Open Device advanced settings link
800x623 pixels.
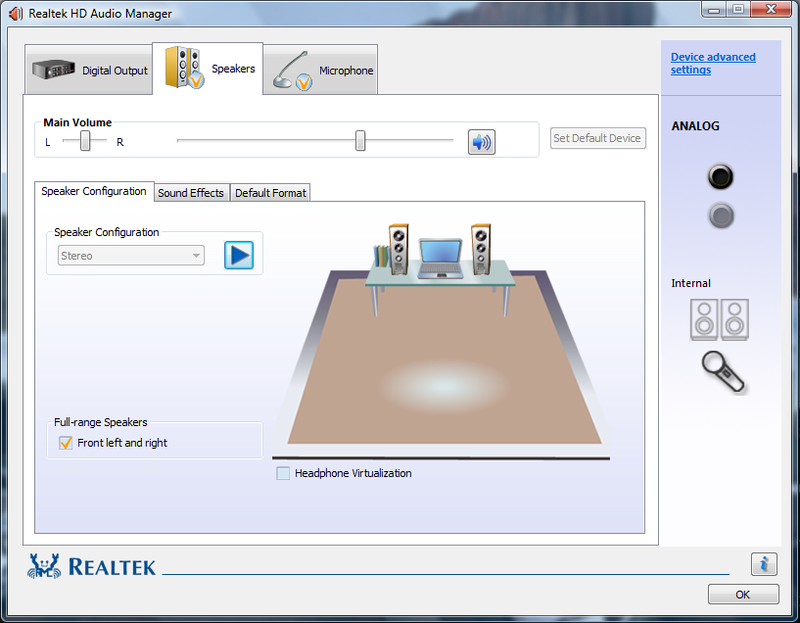pyautogui.click(x=713, y=63)
